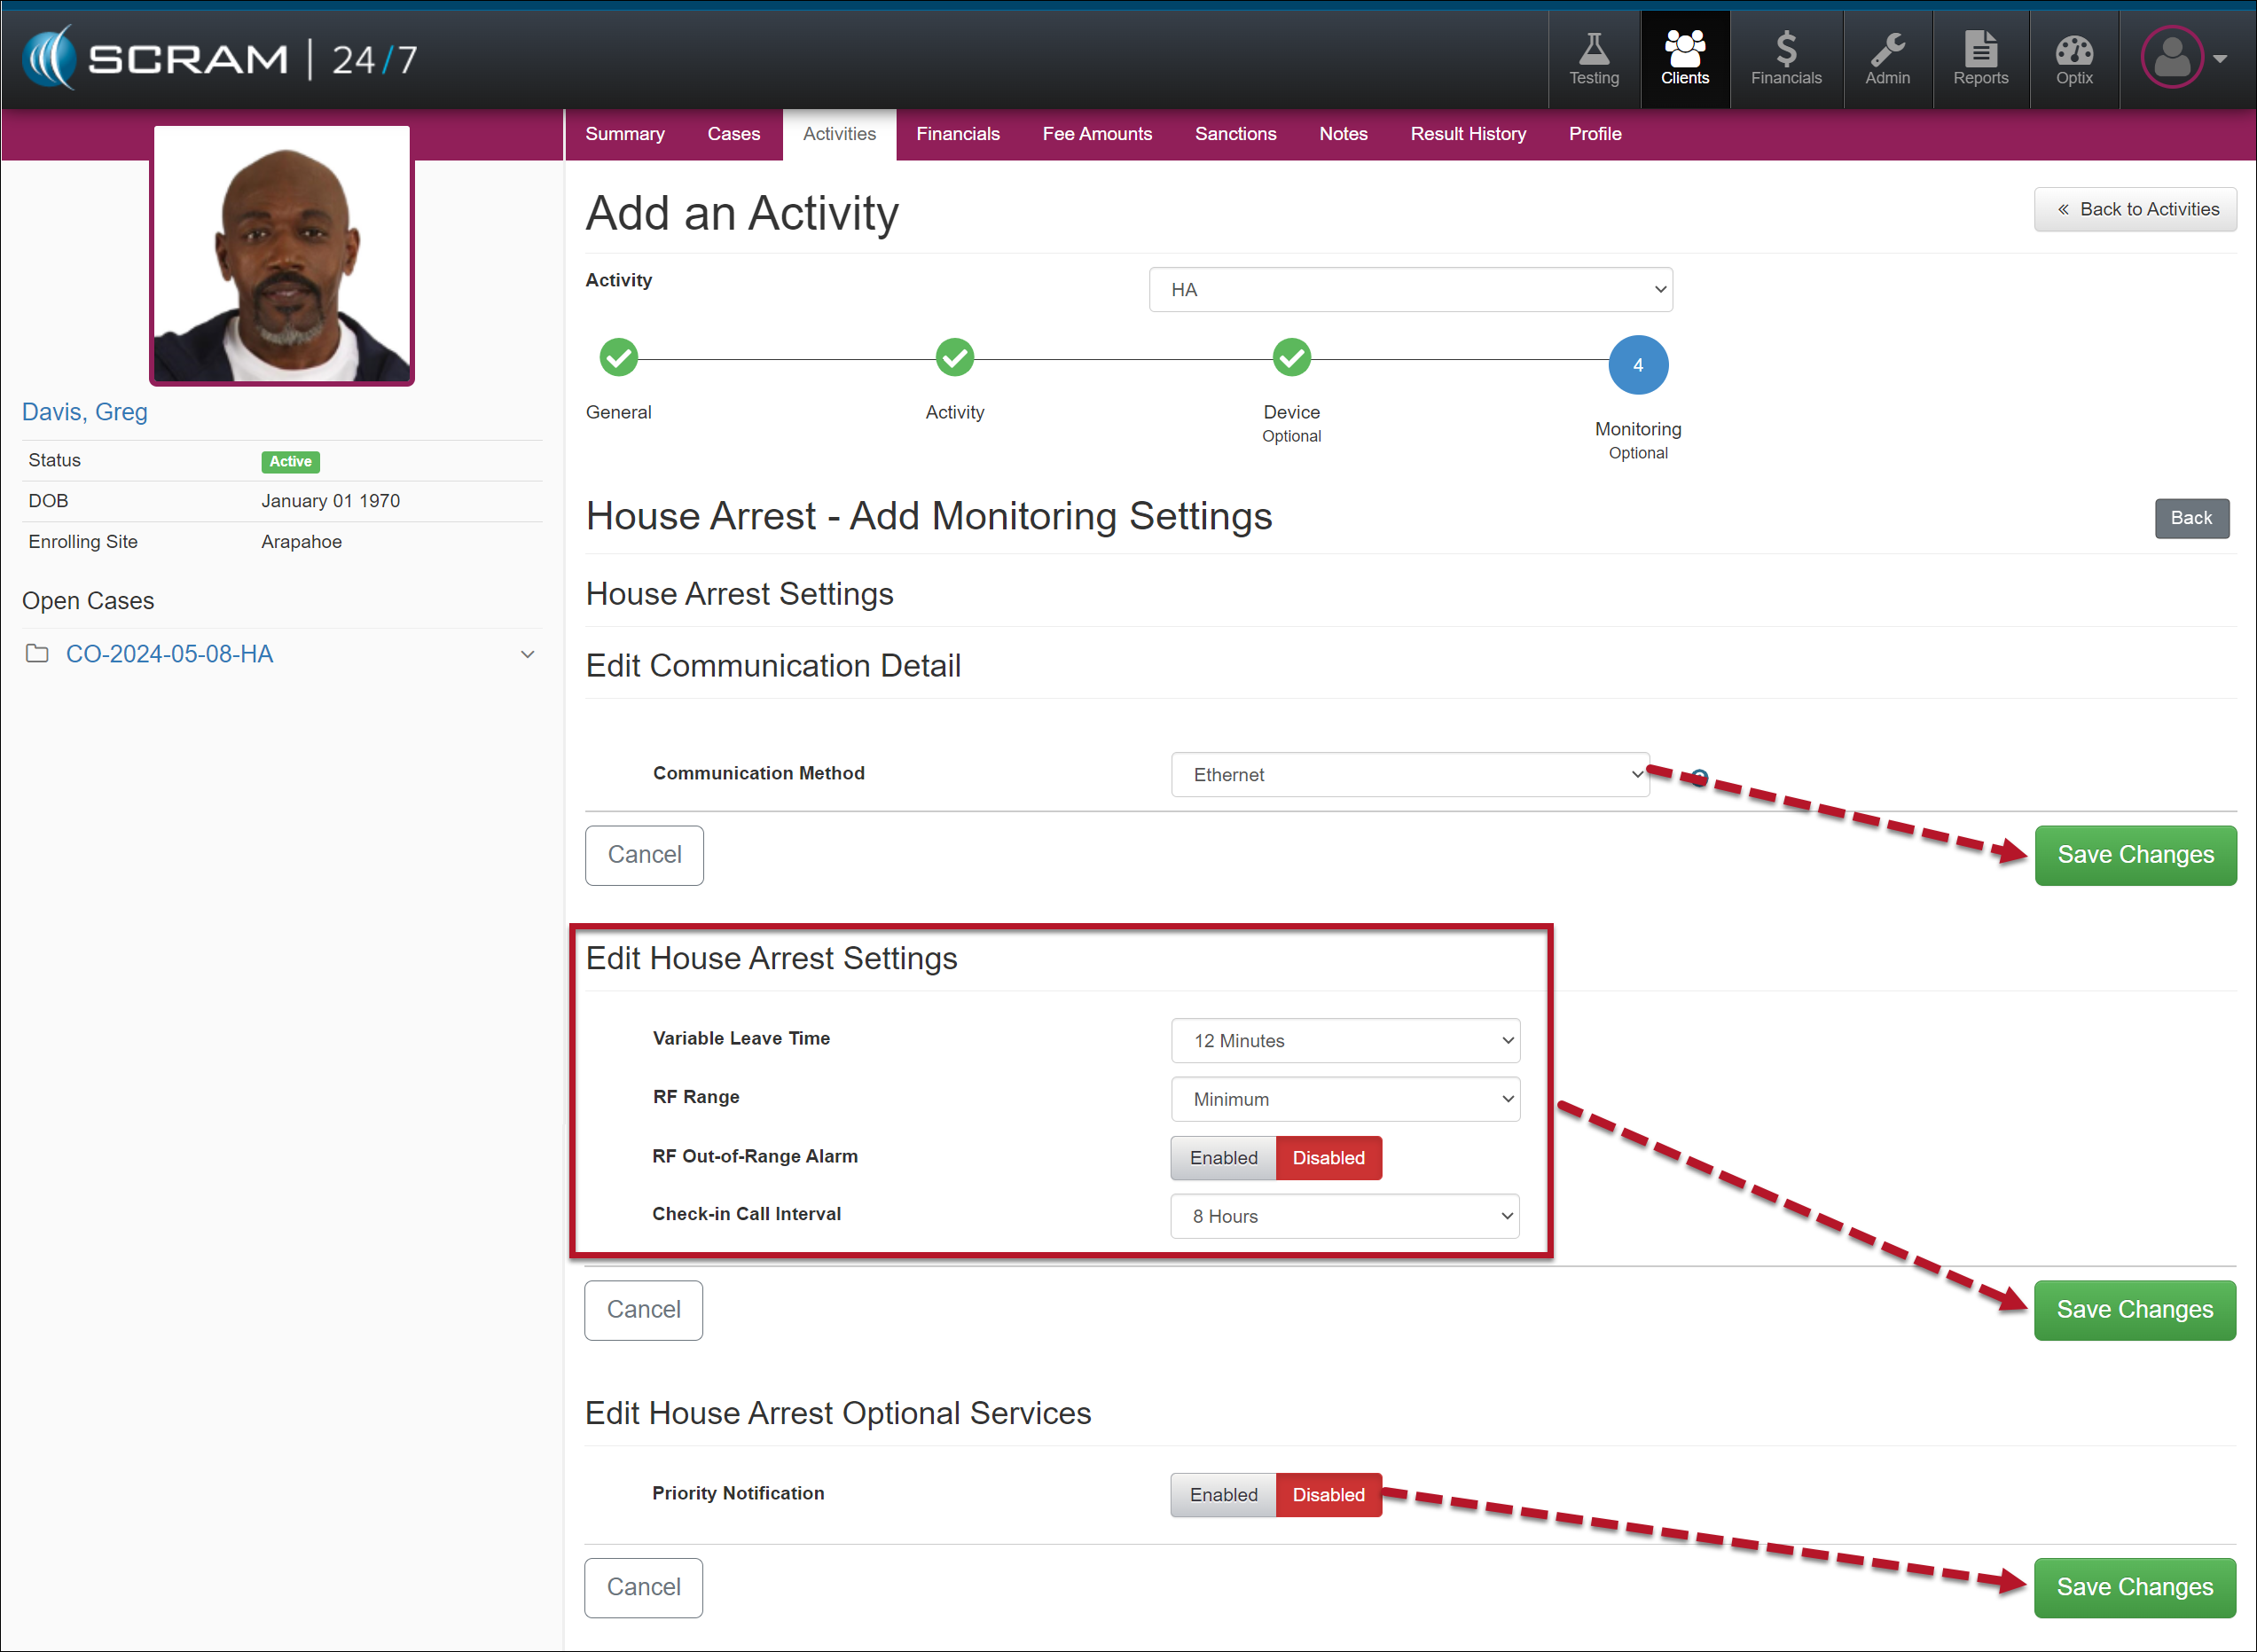2257x1652 pixels.
Task: Enable the RF Out-of-Range Alarm
Action: (x=1223, y=1157)
